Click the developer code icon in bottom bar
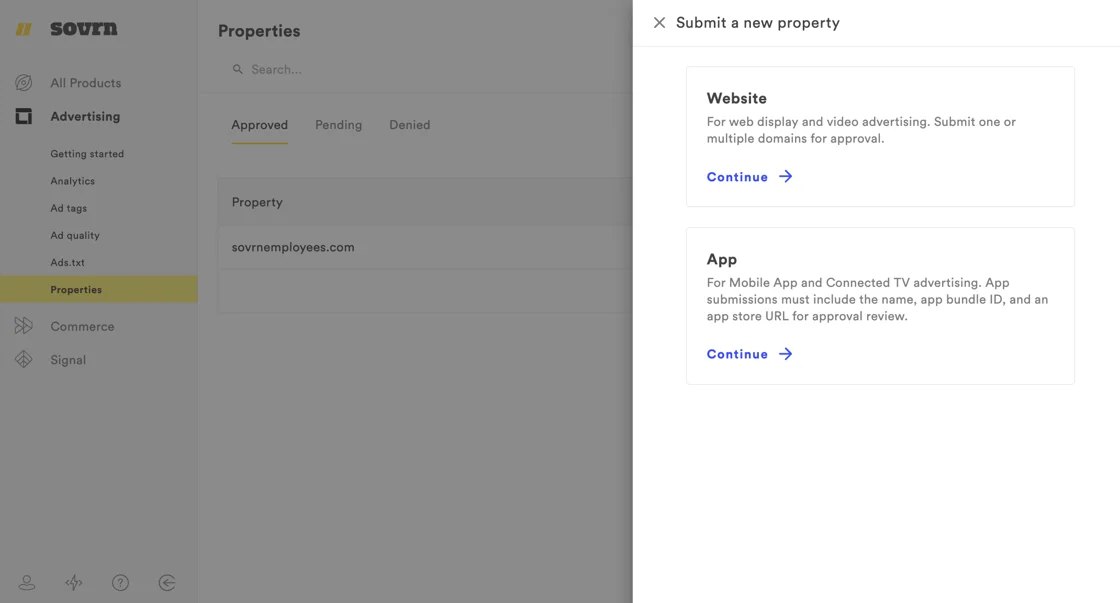This screenshot has width=1120, height=603. pos(74,581)
